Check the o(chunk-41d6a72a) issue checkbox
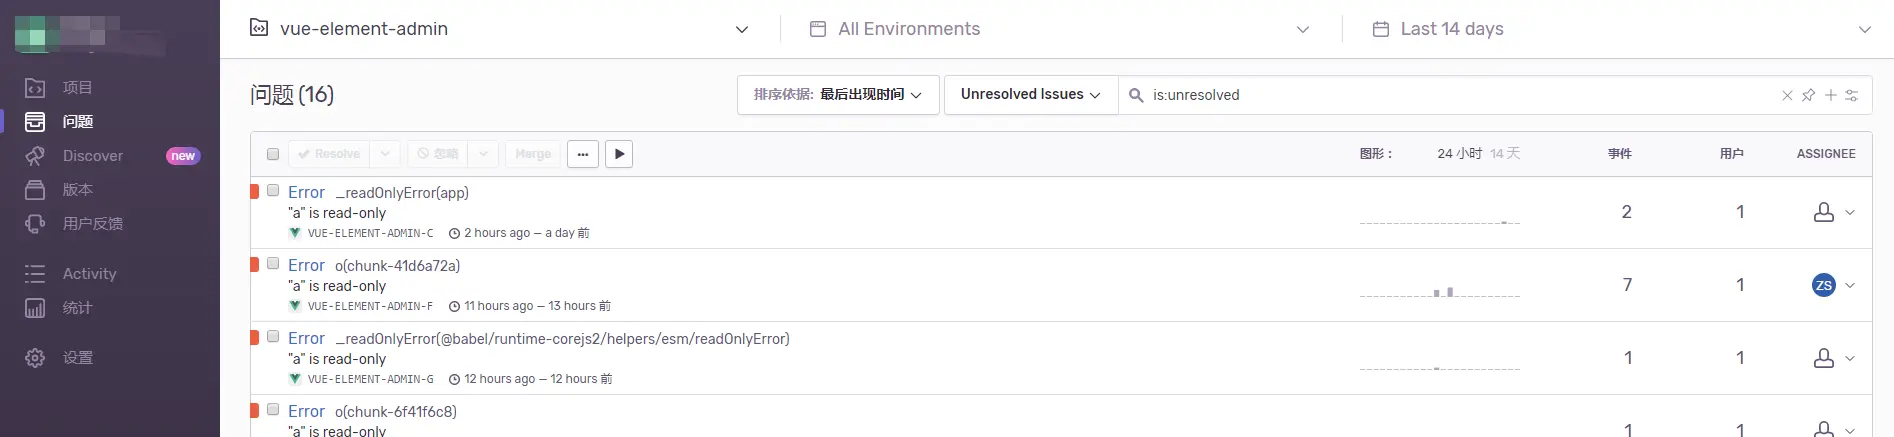 pyautogui.click(x=273, y=264)
